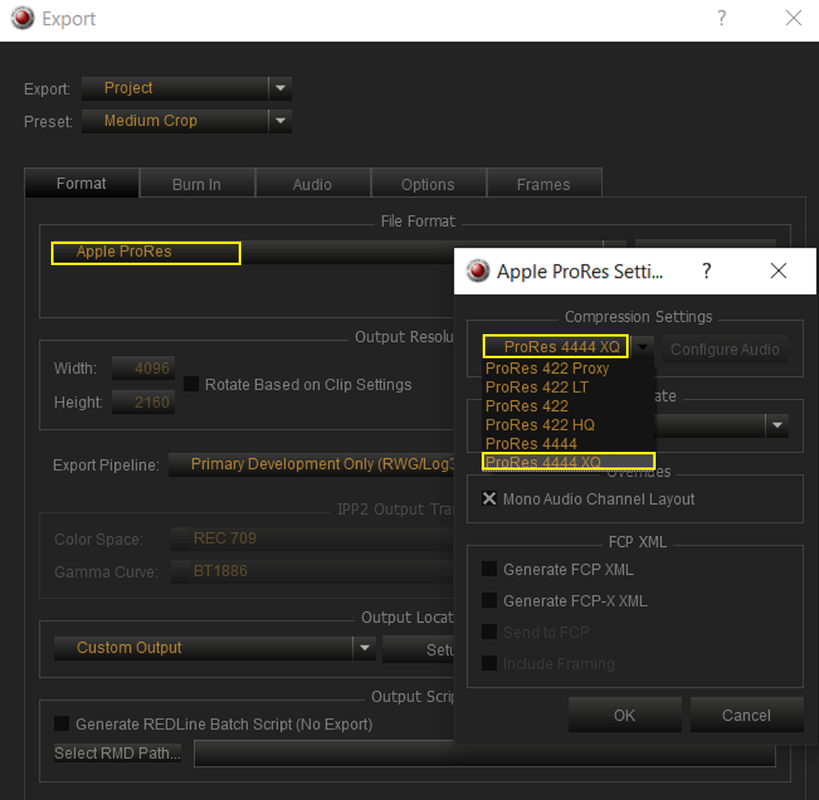The image size is (819, 800).
Task: Click the RMD path text field
Action: 485,754
